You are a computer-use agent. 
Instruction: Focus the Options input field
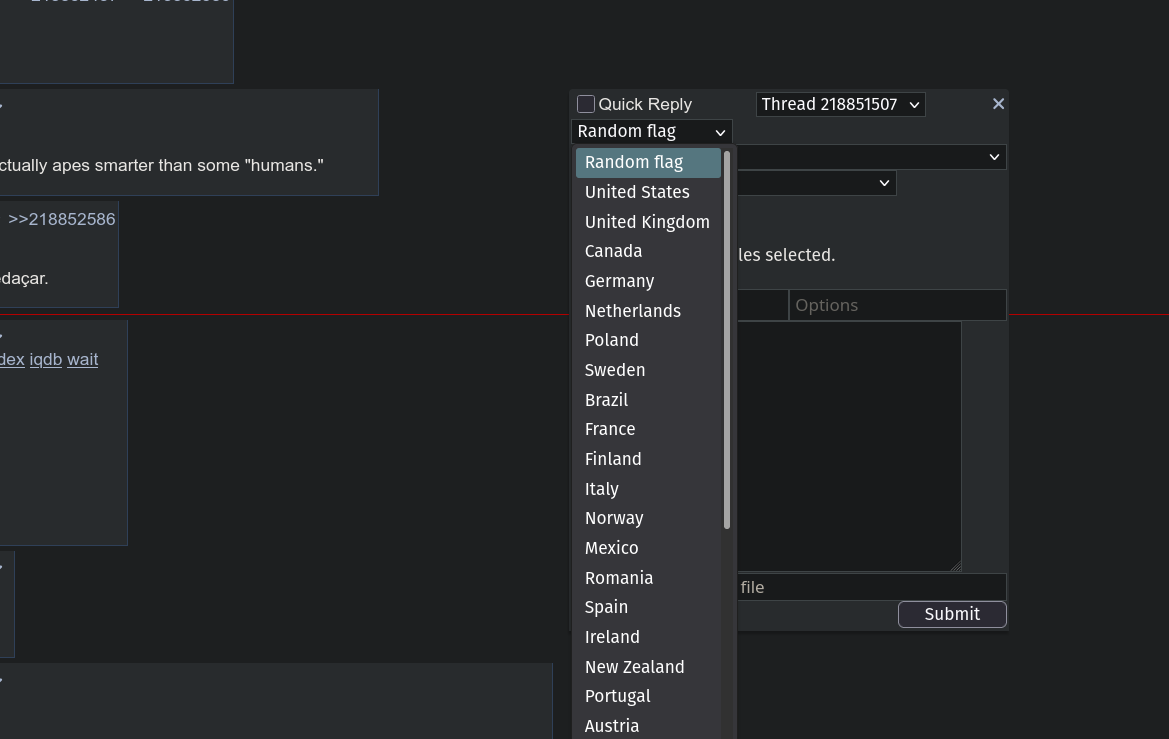(898, 306)
